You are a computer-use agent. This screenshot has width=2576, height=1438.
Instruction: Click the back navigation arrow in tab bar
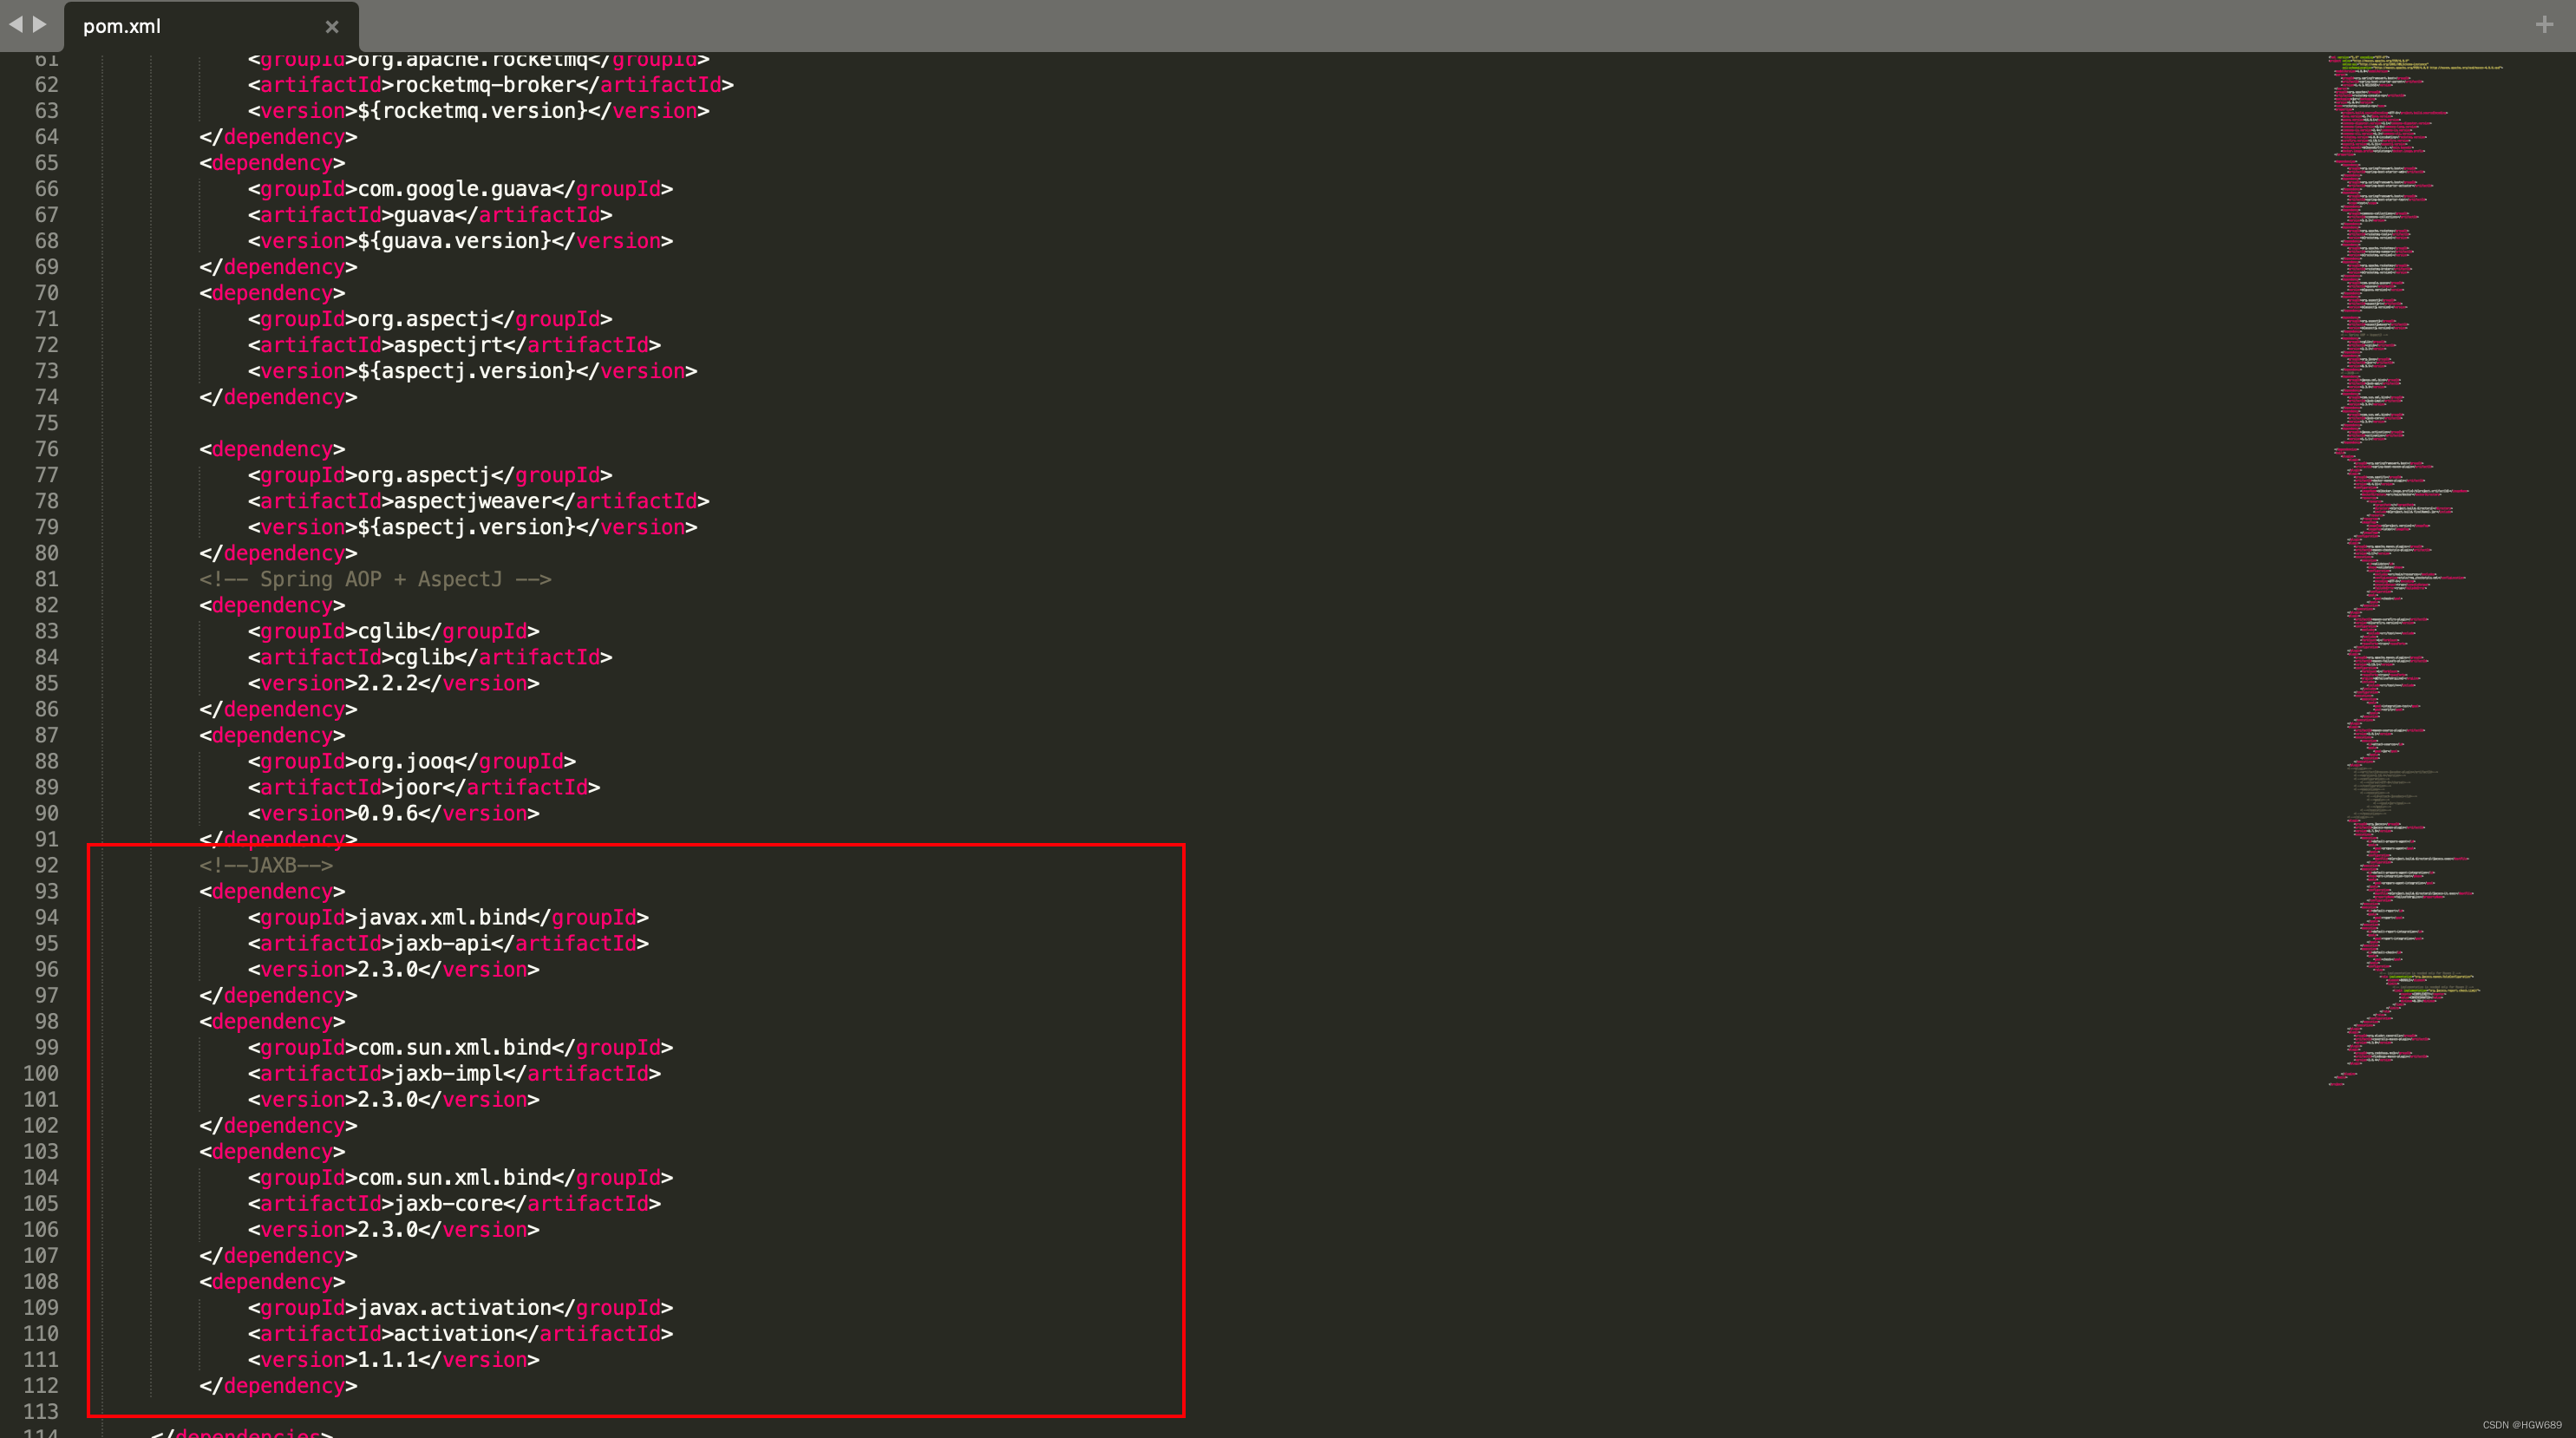click(15, 25)
